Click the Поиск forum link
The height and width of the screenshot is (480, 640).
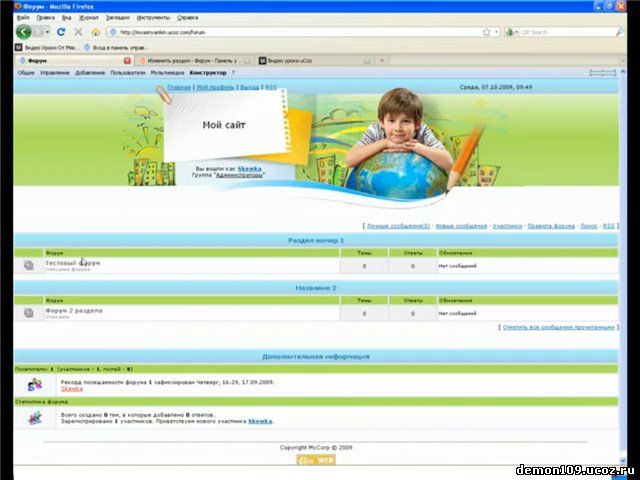(589, 226)
